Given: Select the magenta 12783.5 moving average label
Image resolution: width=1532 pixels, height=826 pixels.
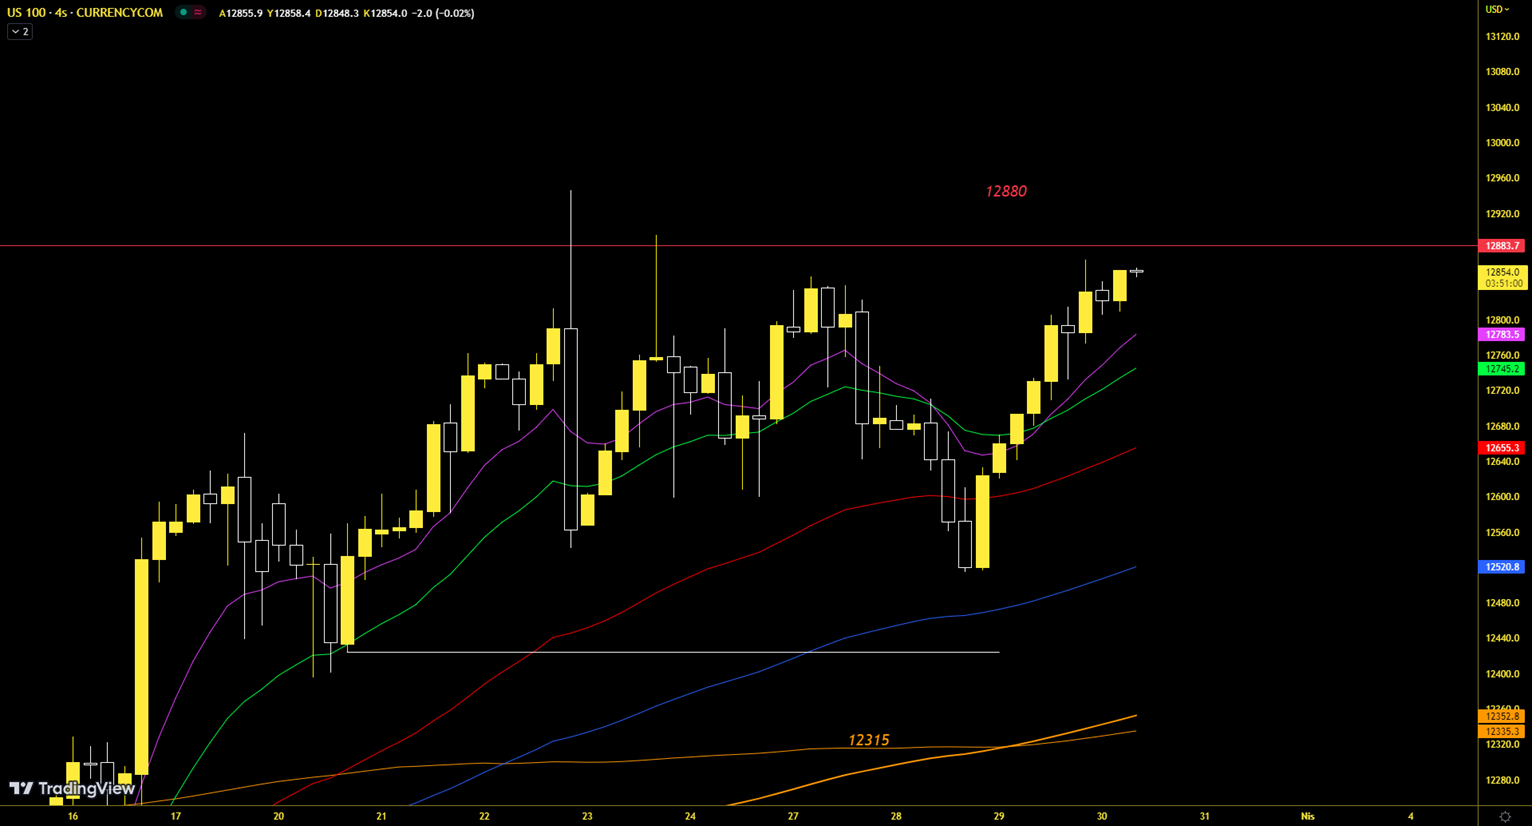Looking at the screenshot, I should pos(1501,335).
